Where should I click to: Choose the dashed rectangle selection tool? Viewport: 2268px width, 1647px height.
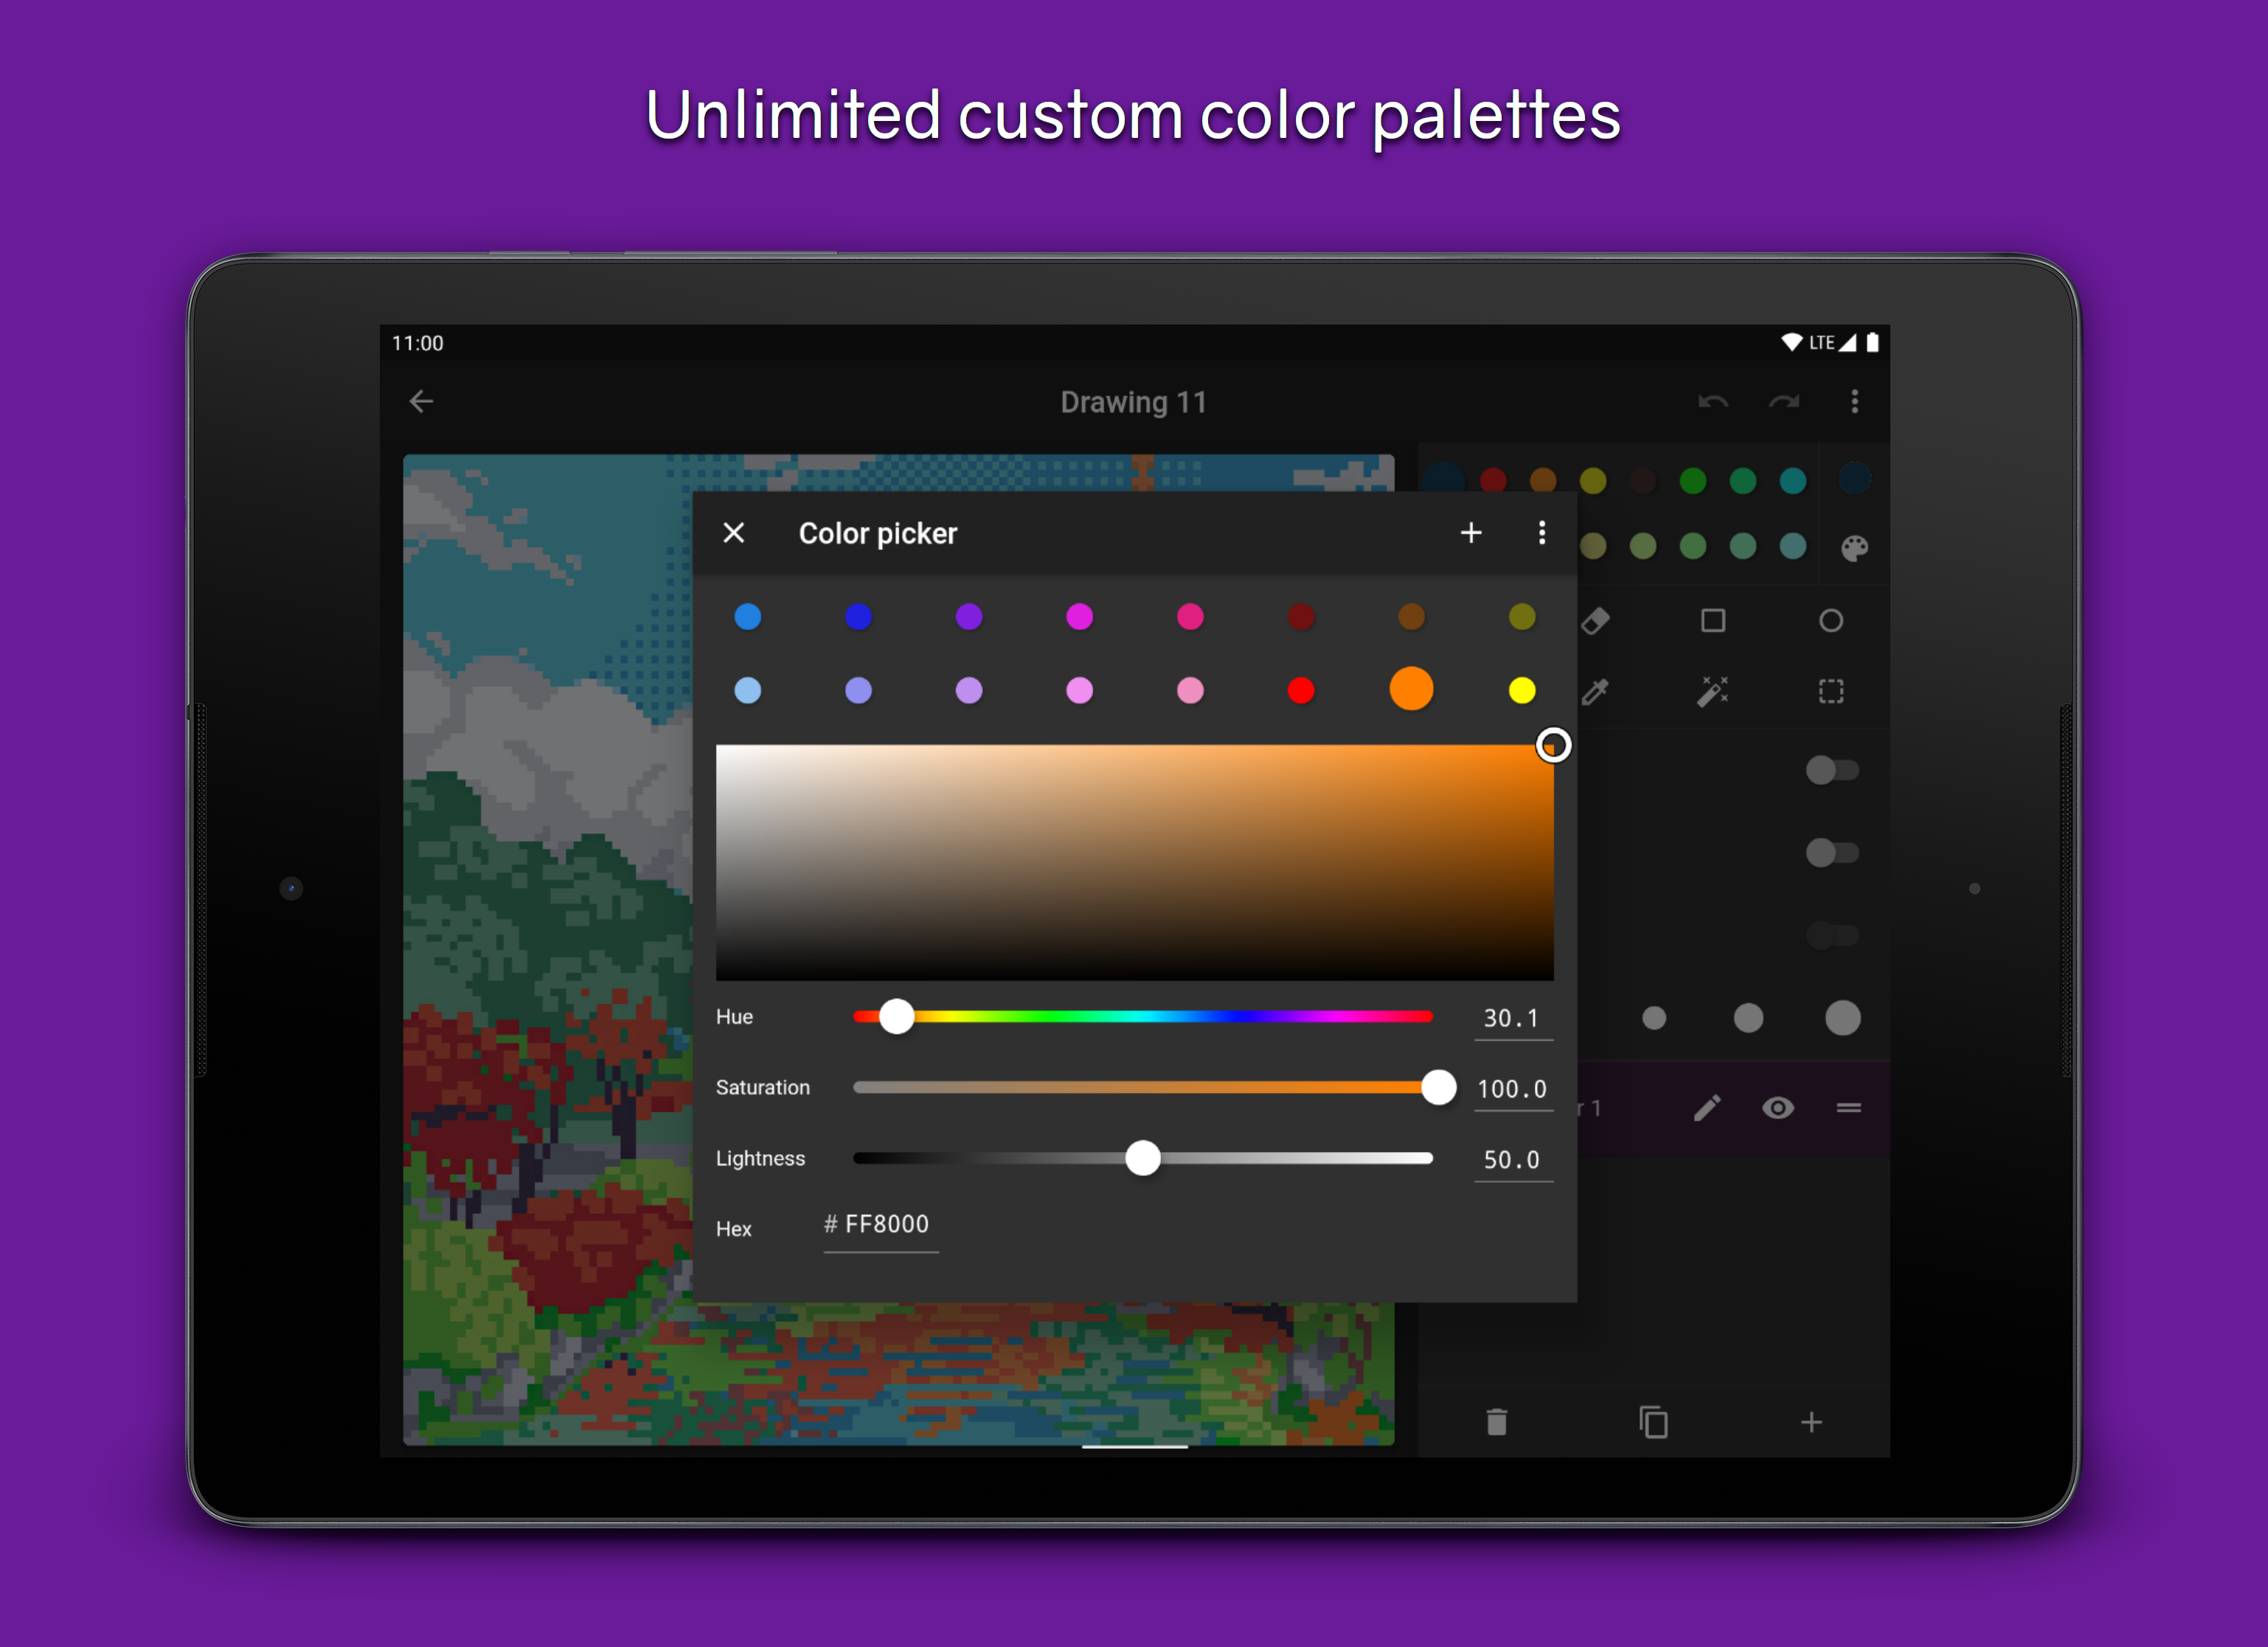tap(1830, 691)
